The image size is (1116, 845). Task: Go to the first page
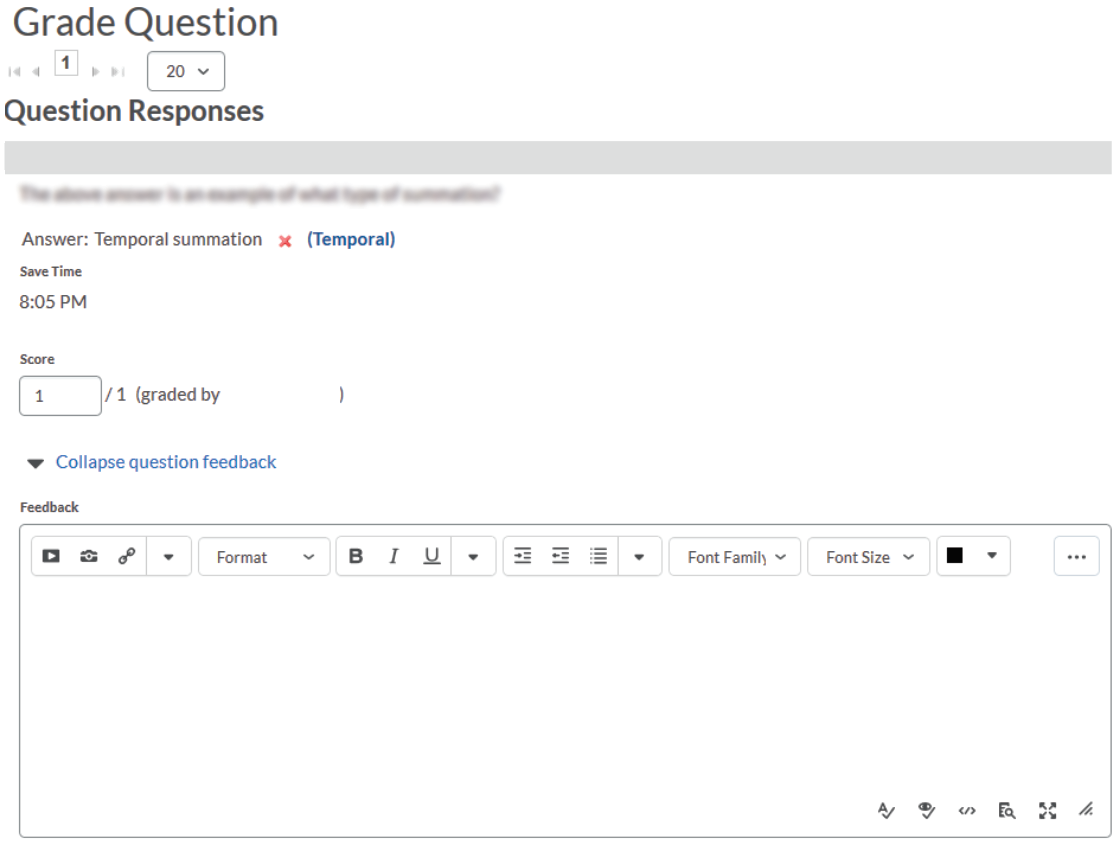point(14,71)
